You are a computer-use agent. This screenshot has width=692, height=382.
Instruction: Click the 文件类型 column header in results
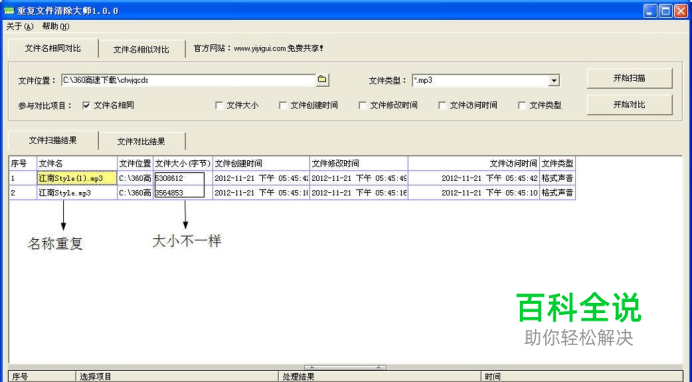pyautogui.click(x=557, y=163)
